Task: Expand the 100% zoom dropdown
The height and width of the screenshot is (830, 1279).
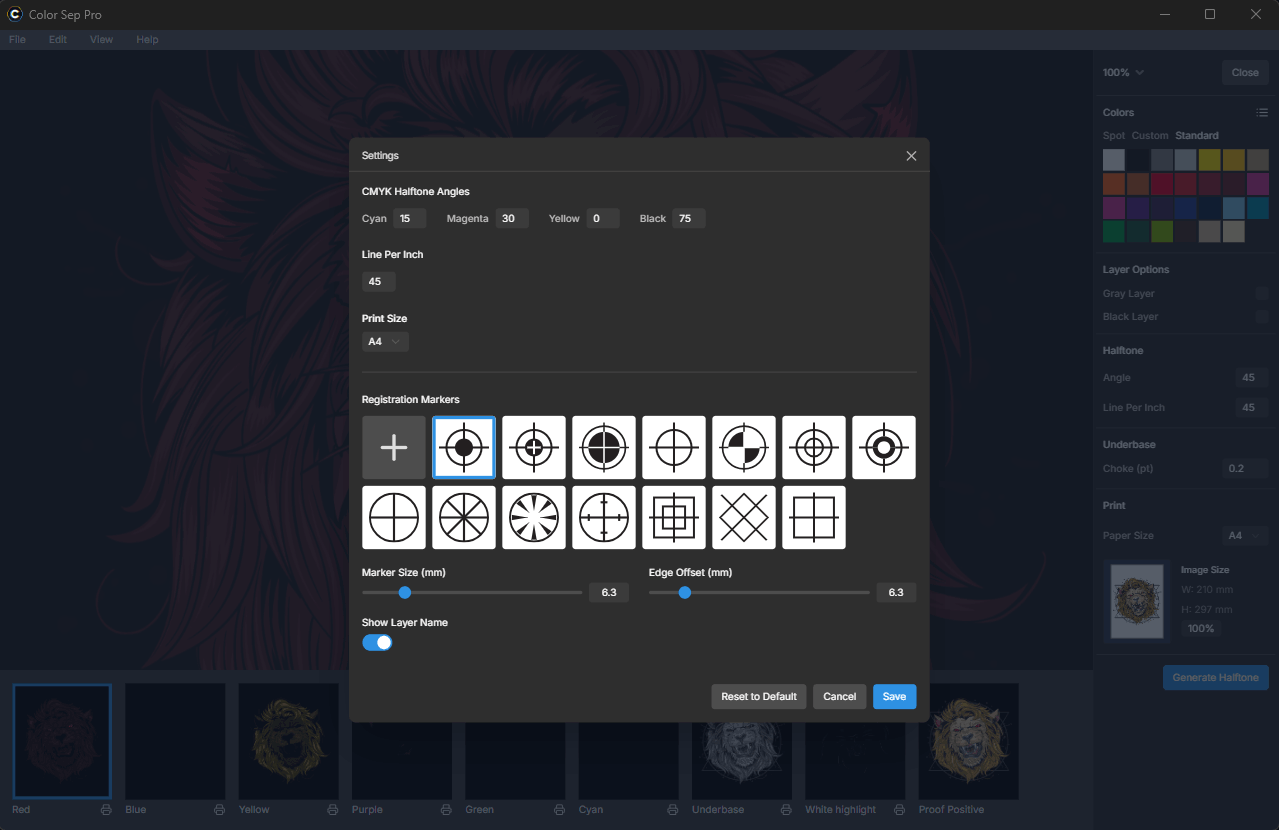Action: [x=1123, y=73]
